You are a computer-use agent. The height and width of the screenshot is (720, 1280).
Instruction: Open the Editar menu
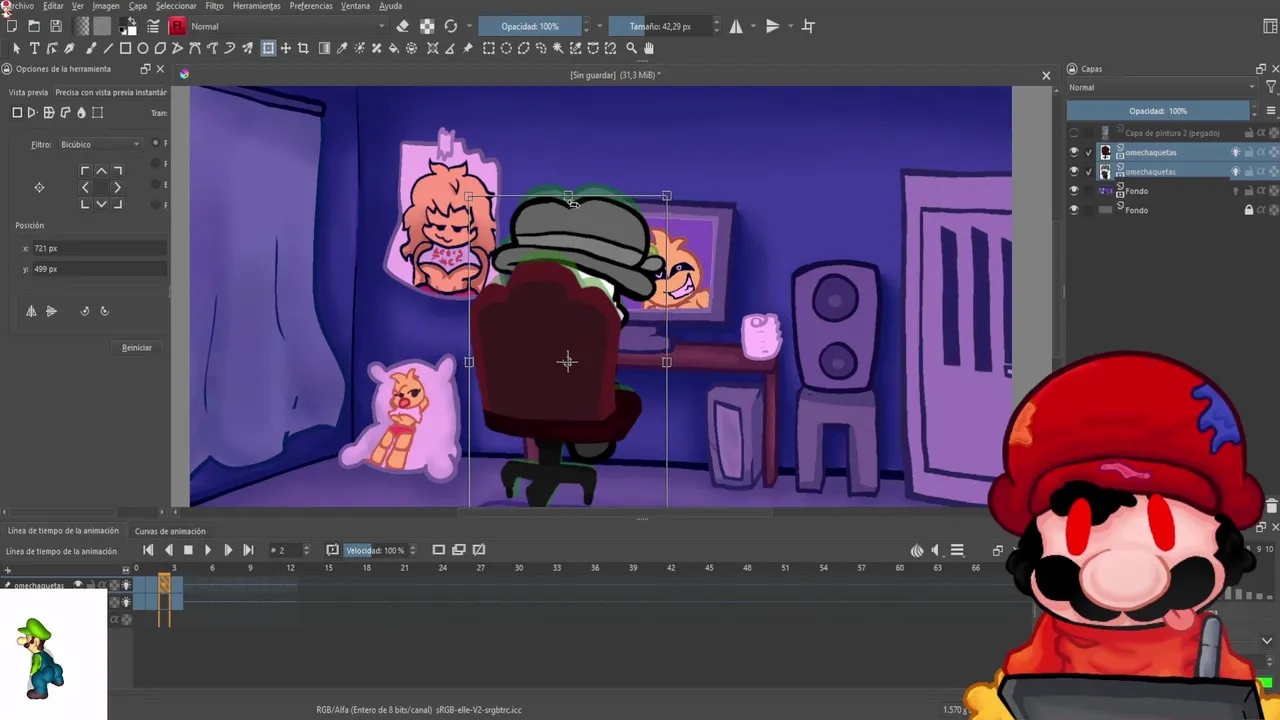click(53, 6)
